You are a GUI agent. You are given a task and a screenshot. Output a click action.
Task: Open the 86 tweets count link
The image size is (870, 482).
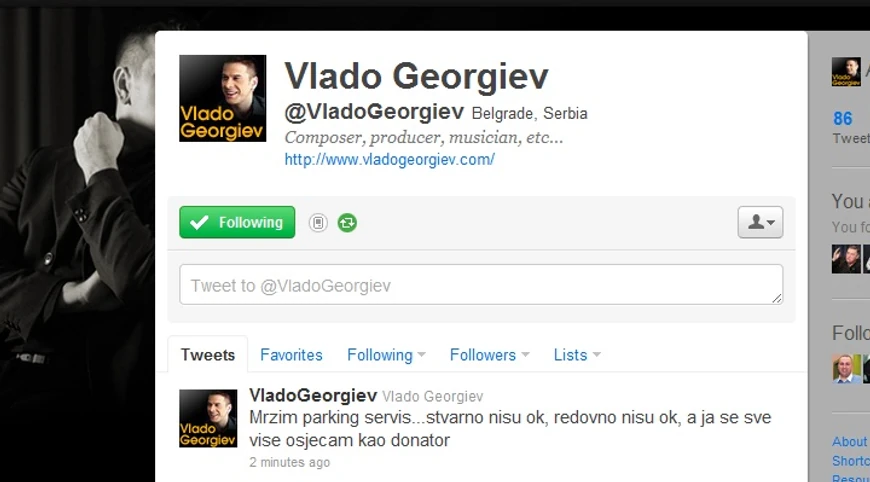point(842,119)
